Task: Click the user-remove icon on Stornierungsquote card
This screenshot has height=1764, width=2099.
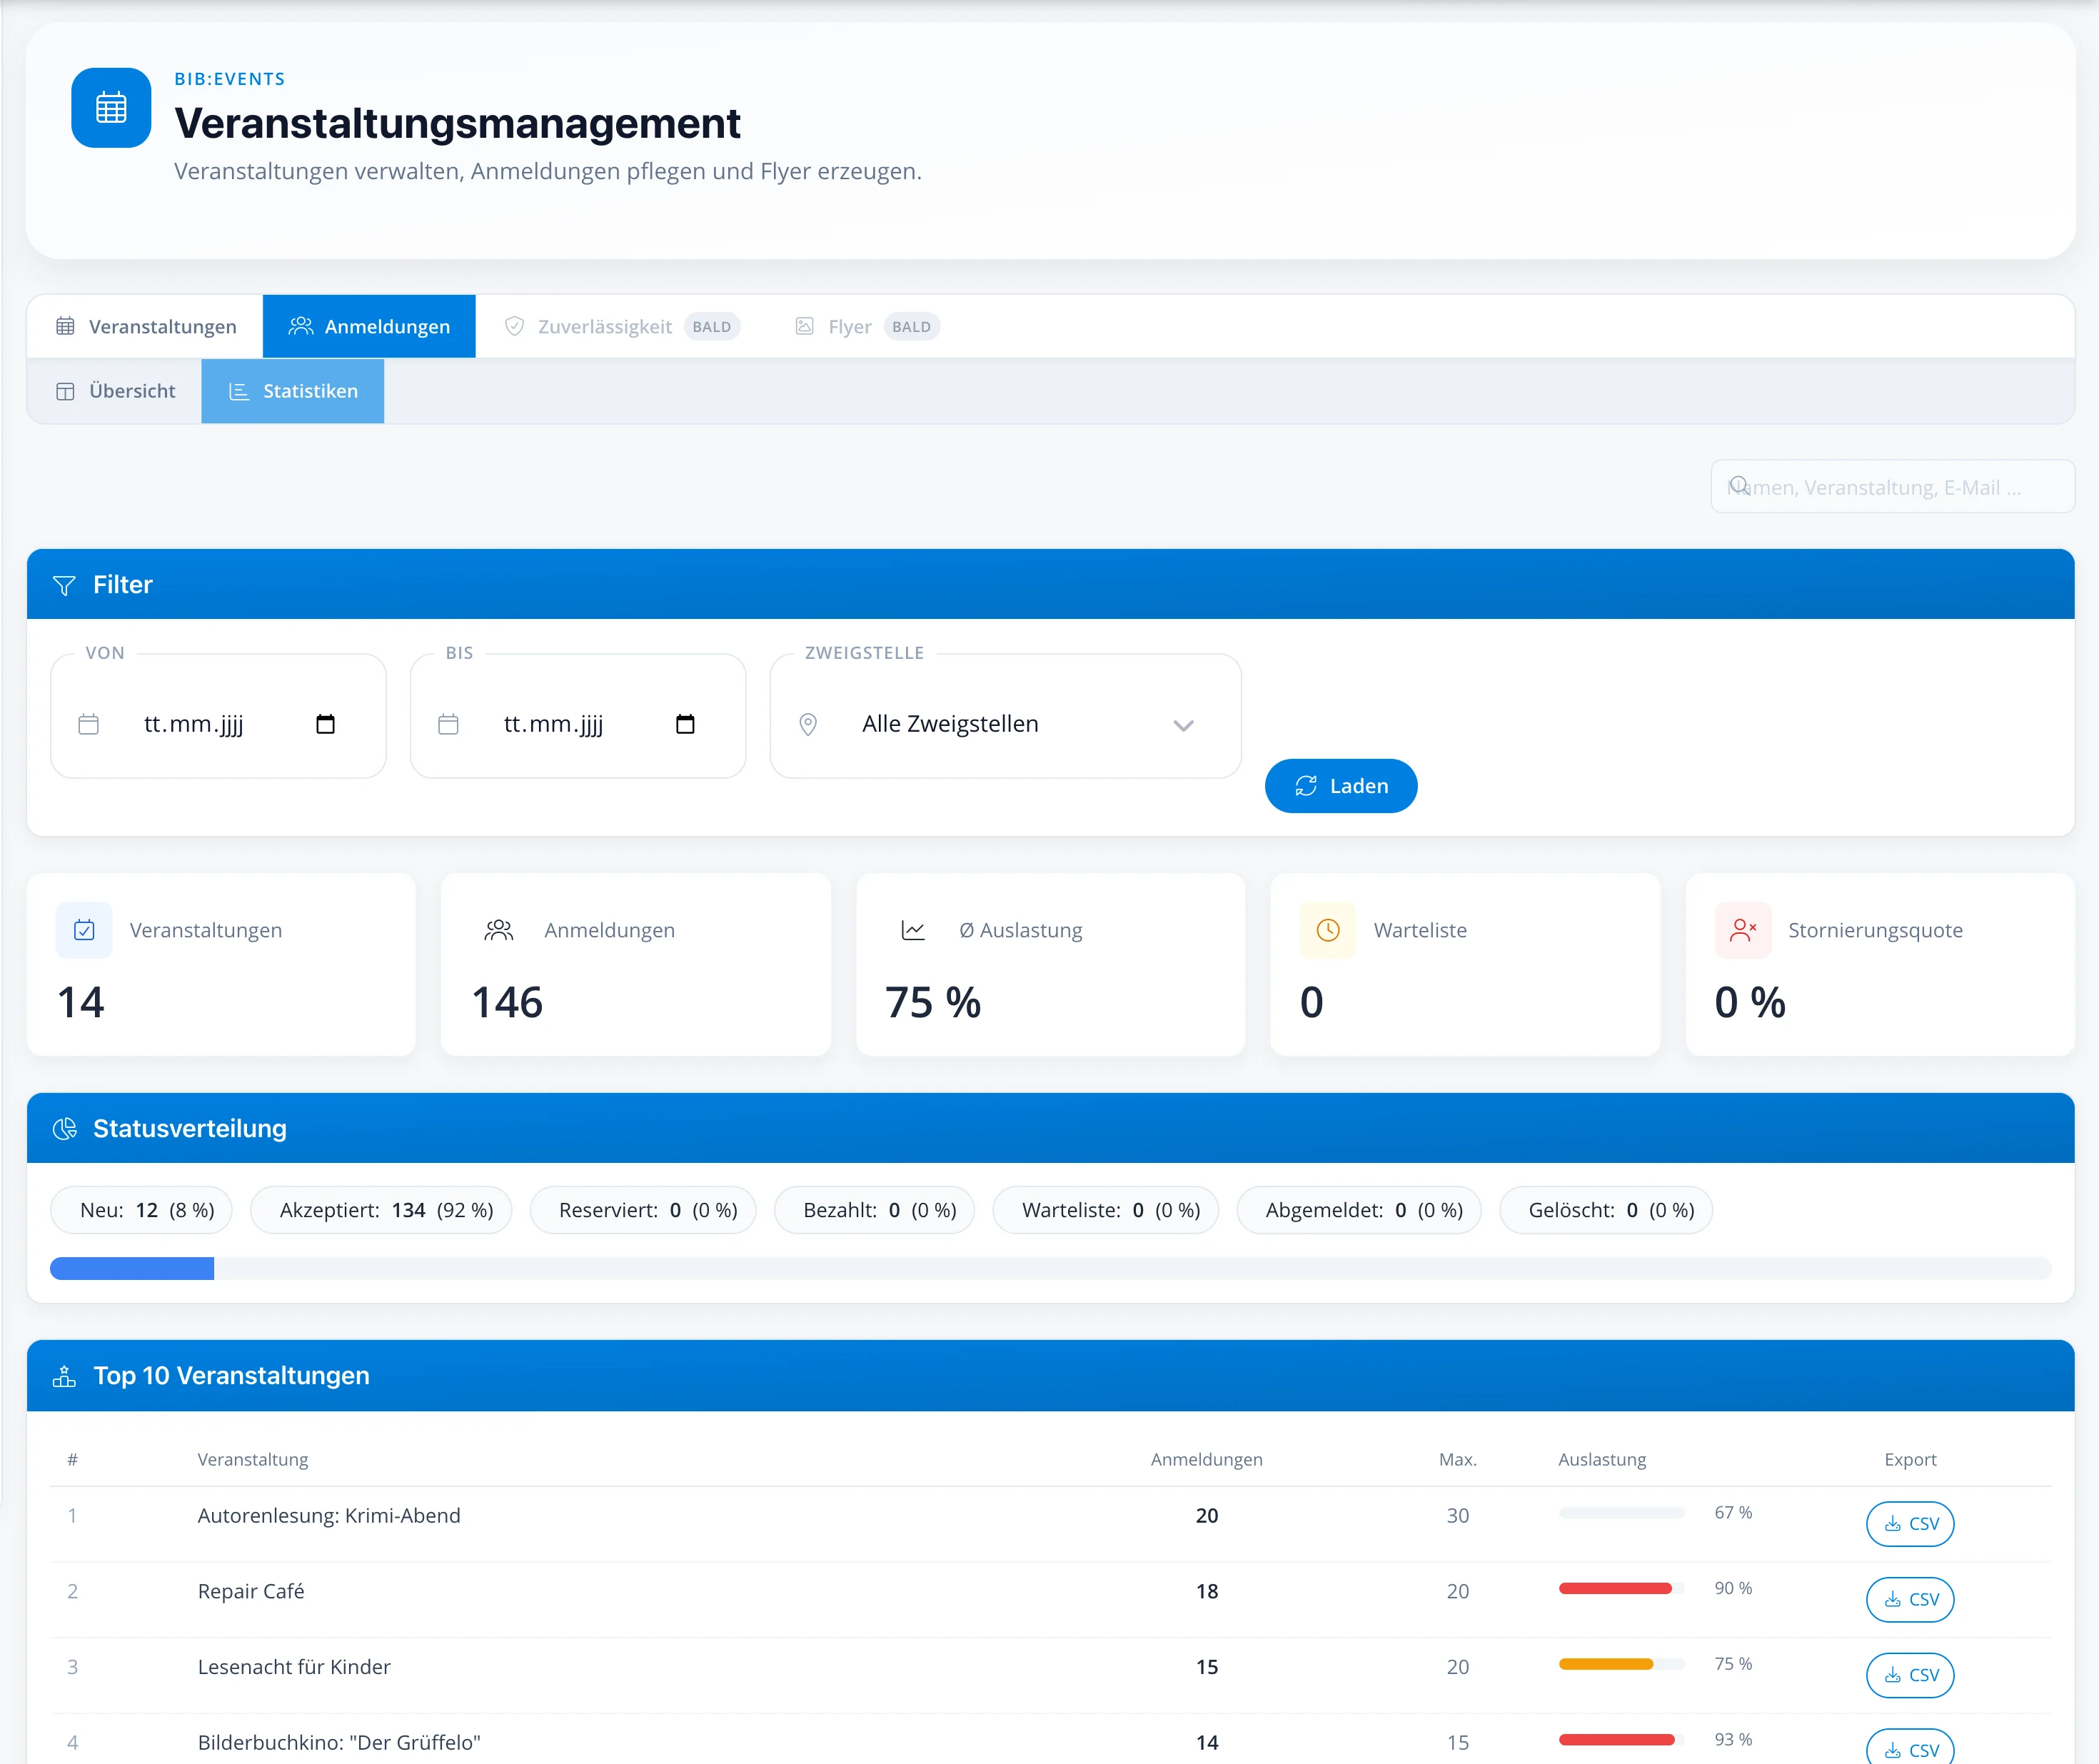Action: (1743, 930)
